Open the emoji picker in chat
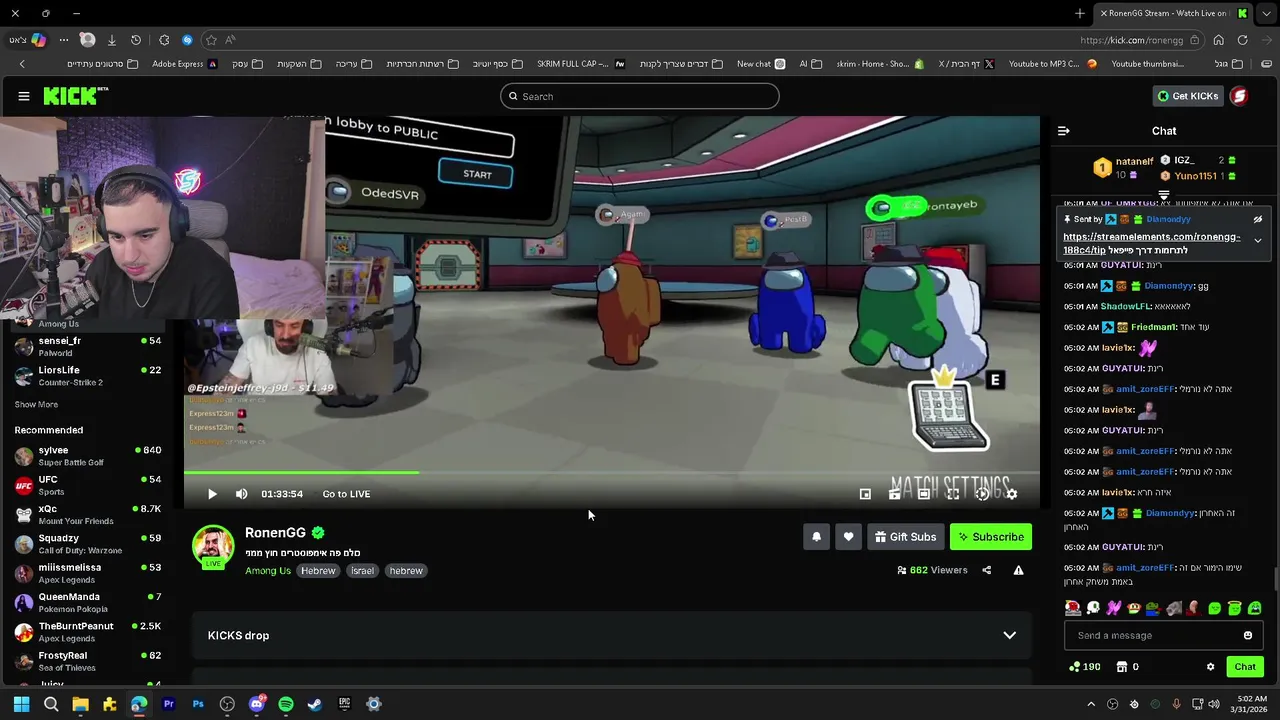1280x720 pixels. [x=1248, y=635]
